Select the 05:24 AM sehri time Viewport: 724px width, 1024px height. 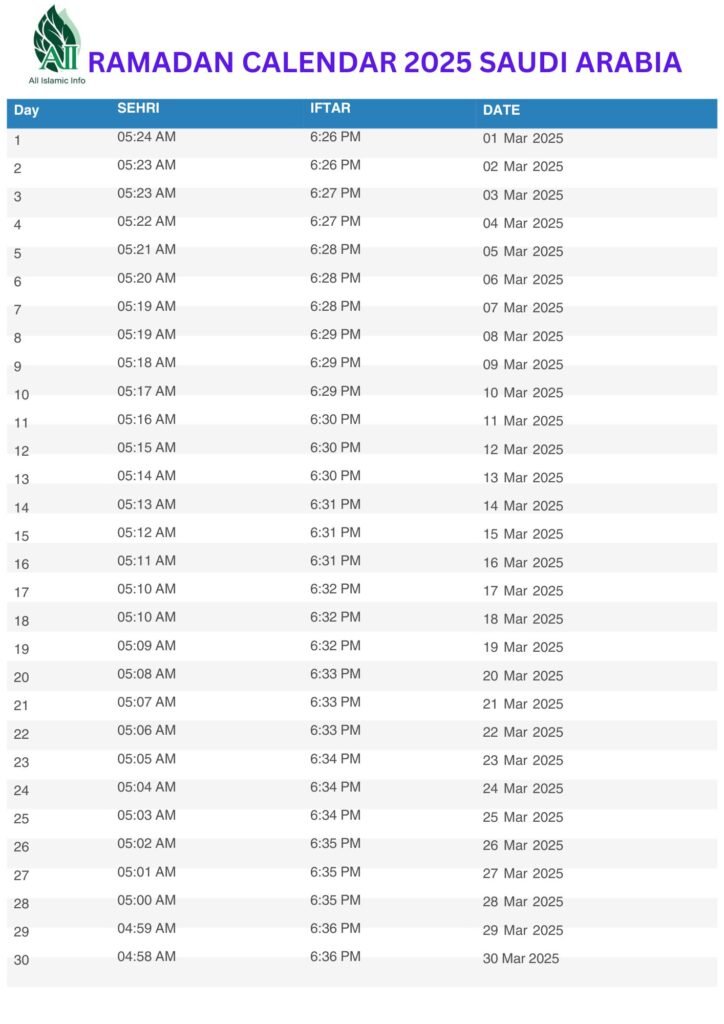tap(146, 137)
